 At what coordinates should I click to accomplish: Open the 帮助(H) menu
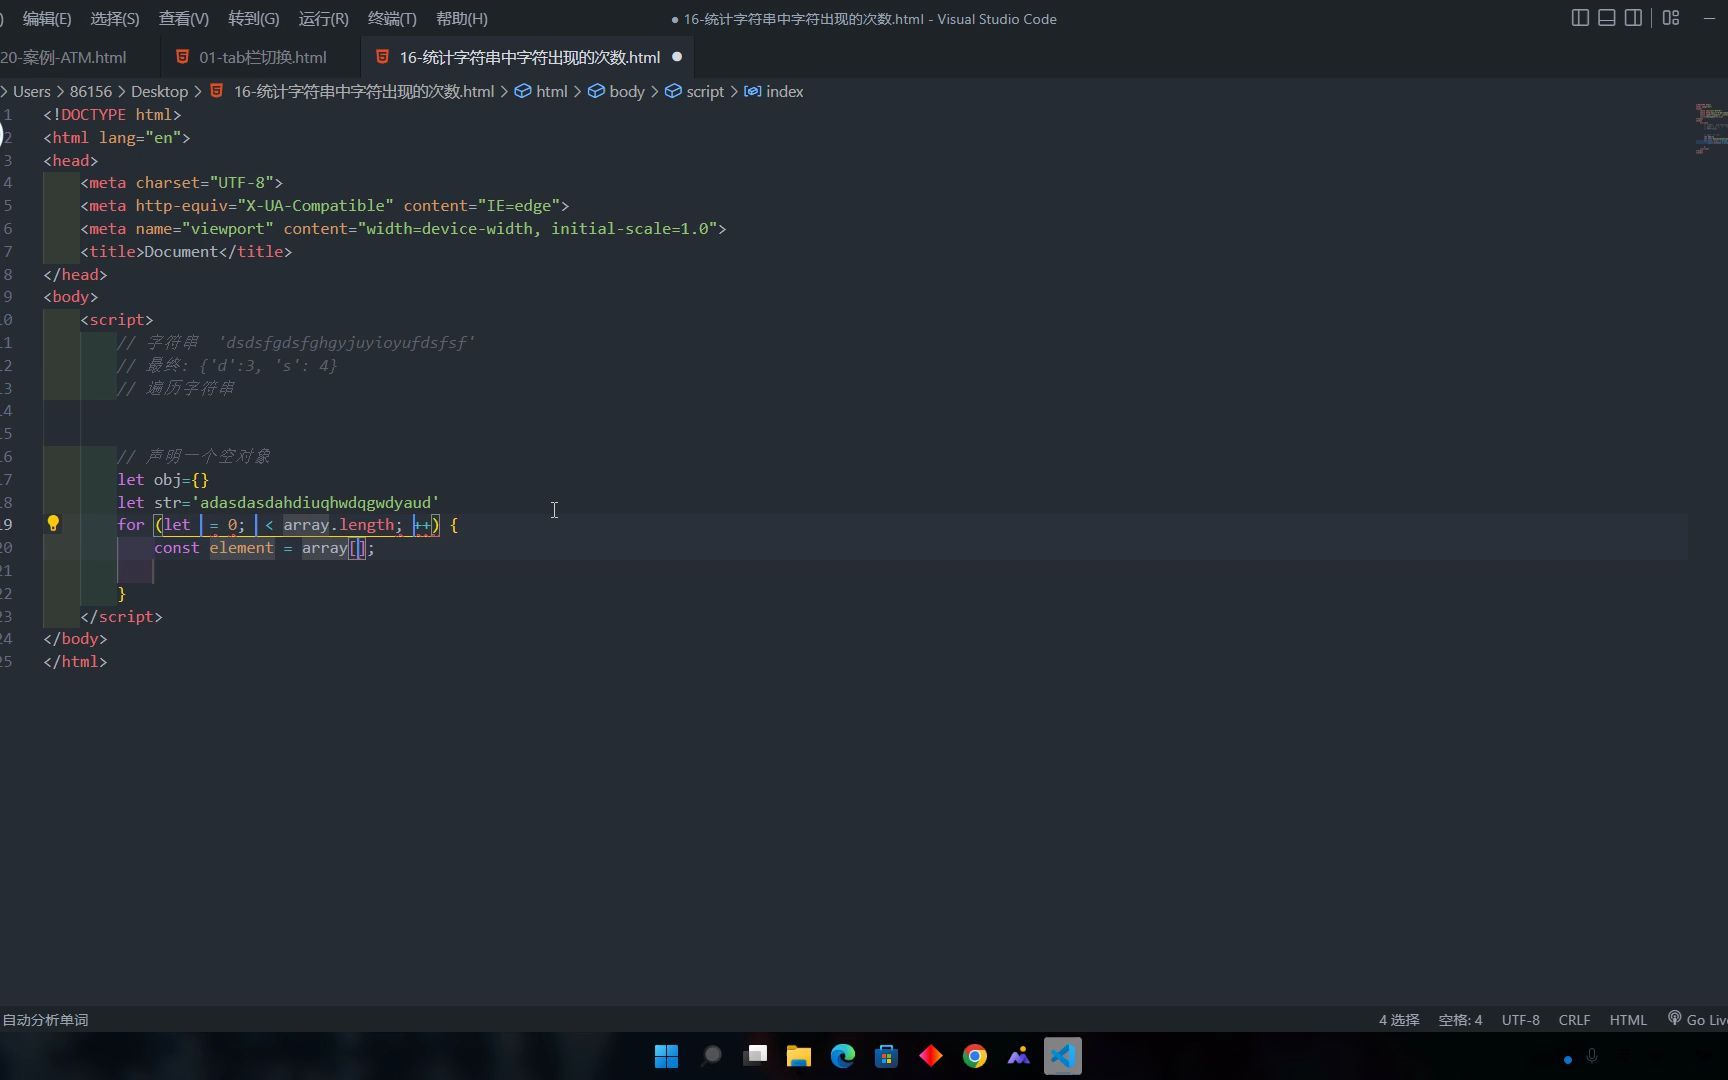tap(462, 18)
